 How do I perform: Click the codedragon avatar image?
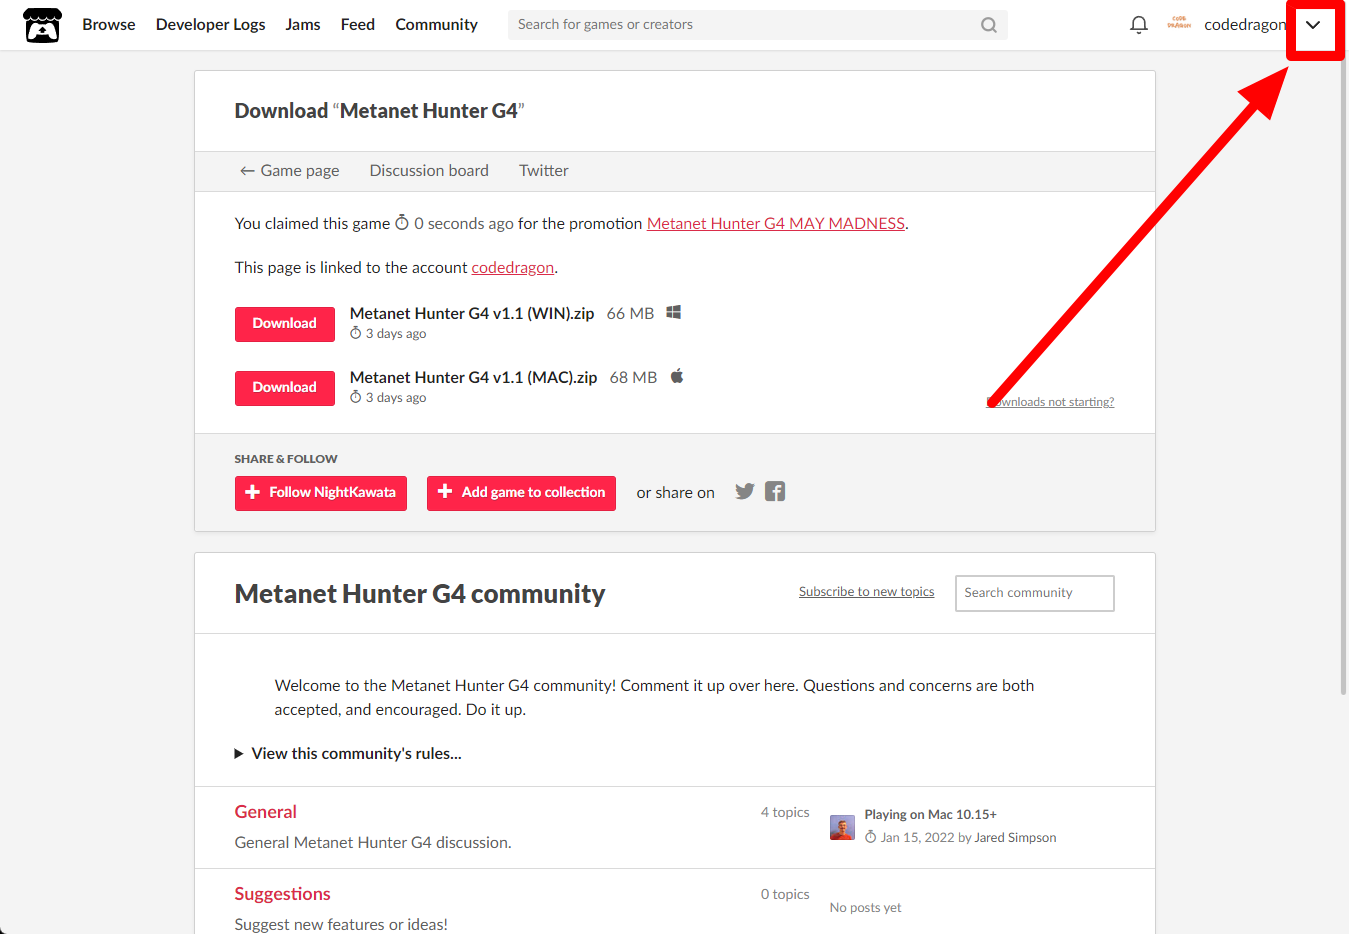click(x=1179, y=24)
